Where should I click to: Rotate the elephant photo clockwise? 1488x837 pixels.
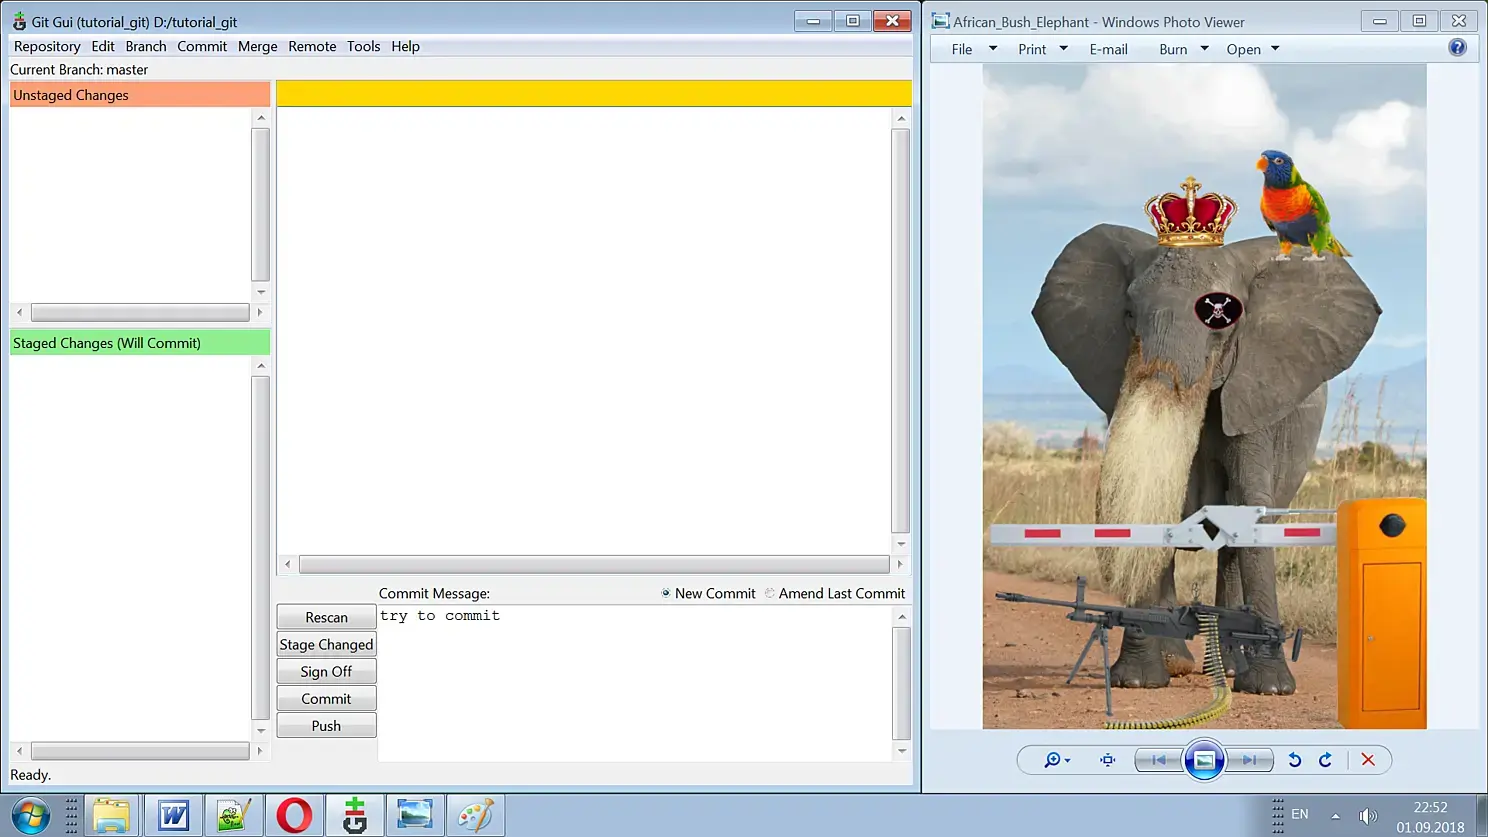coord(1325,760)
